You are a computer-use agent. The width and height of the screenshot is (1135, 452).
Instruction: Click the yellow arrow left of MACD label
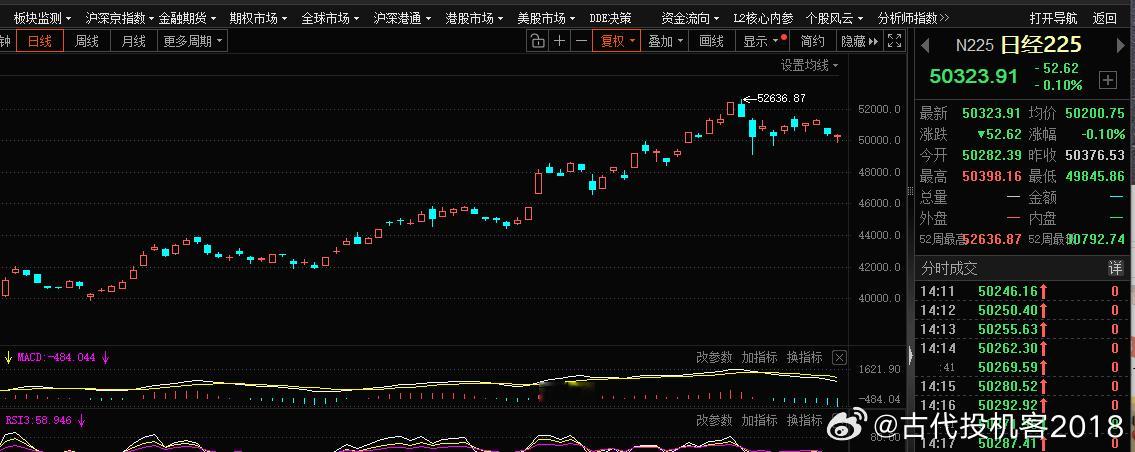point(8,357)
